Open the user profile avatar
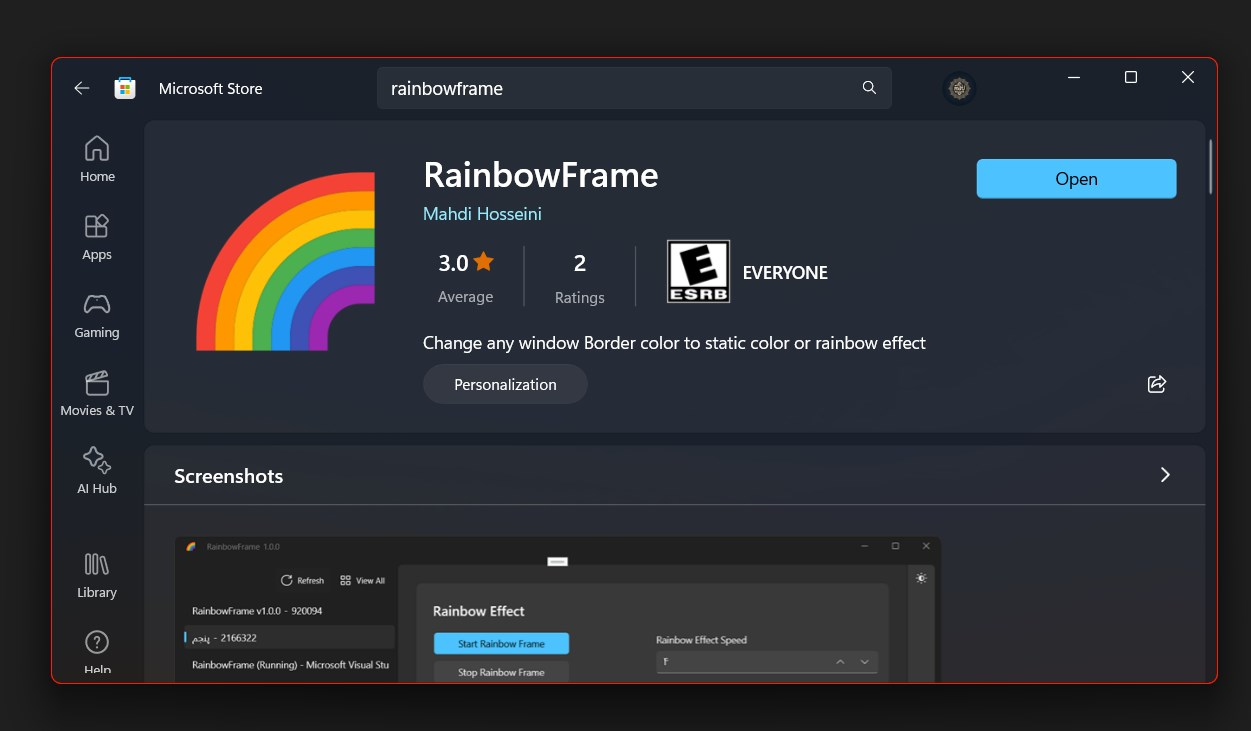Viewport: 1251px width, 731px height. pyautogui.click(x=959, y=88)
